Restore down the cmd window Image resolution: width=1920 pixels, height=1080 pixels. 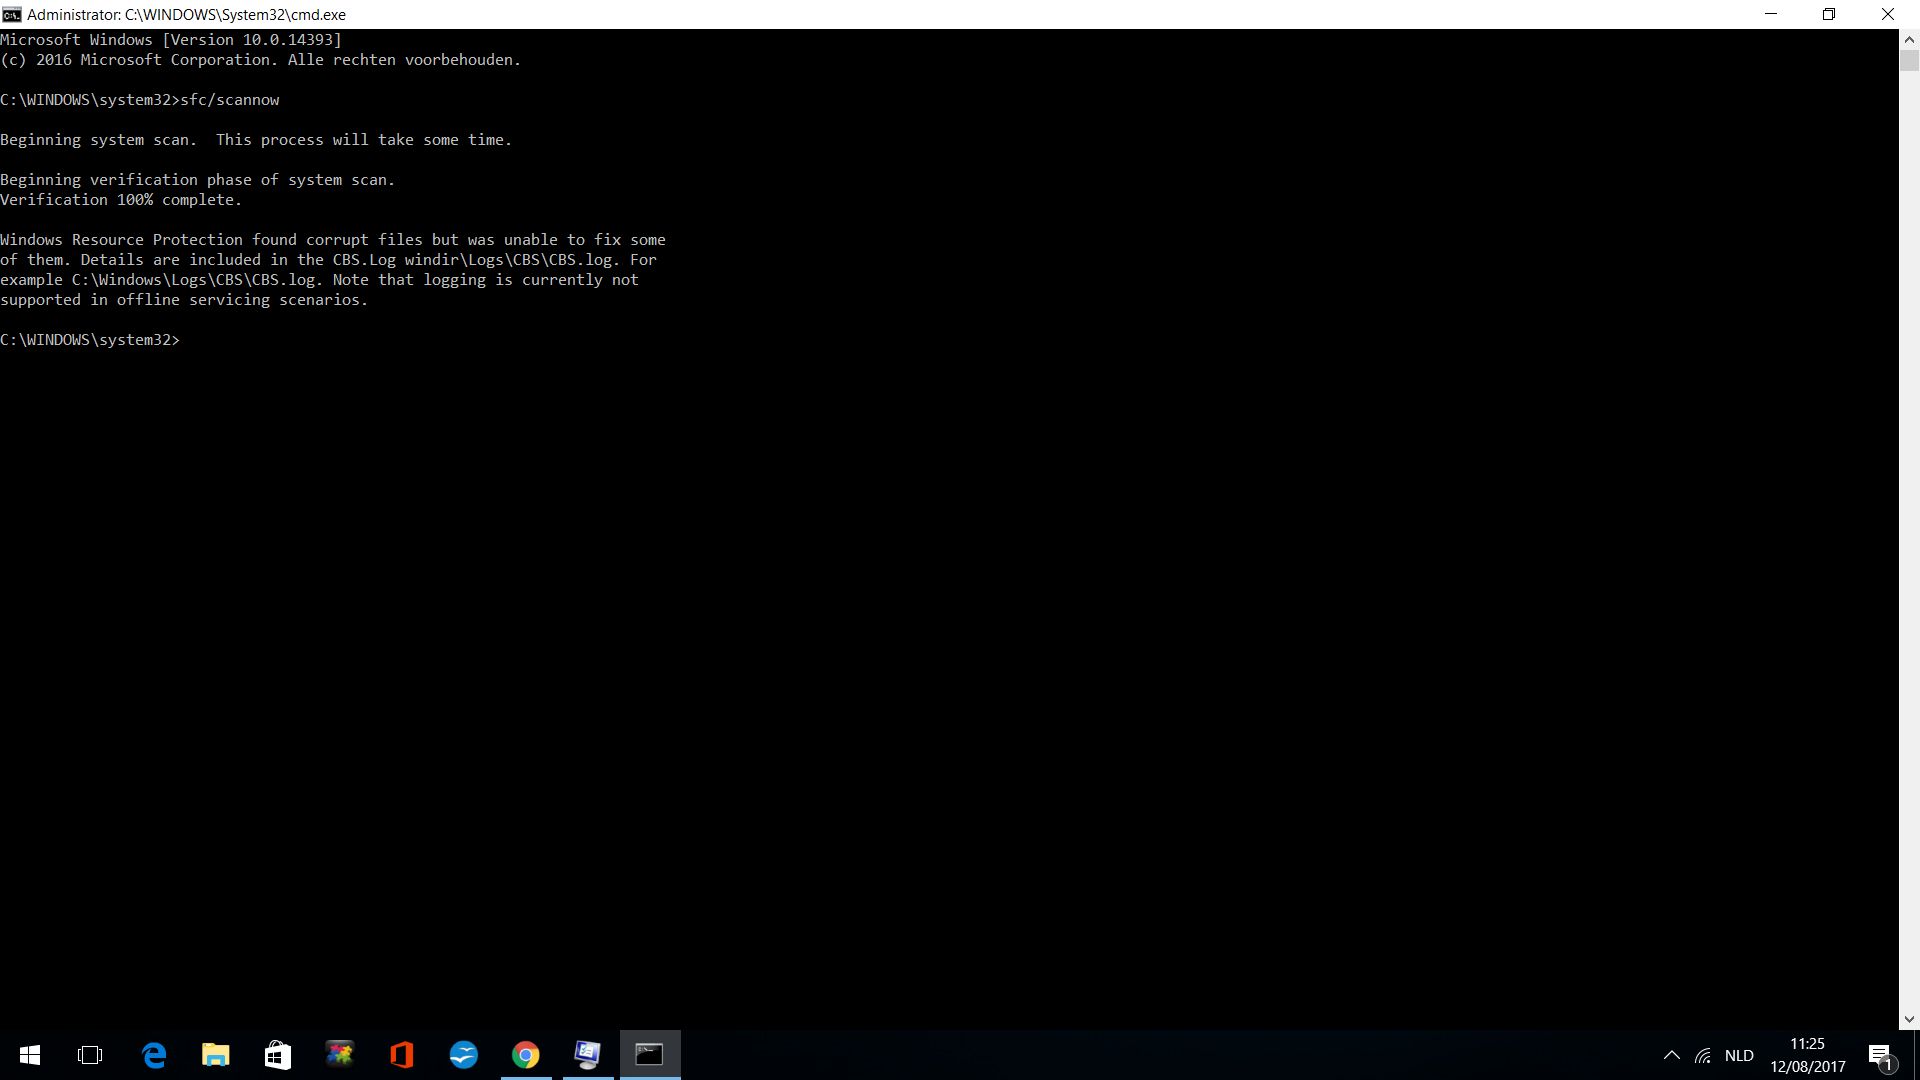click(x=1829, y=14)
